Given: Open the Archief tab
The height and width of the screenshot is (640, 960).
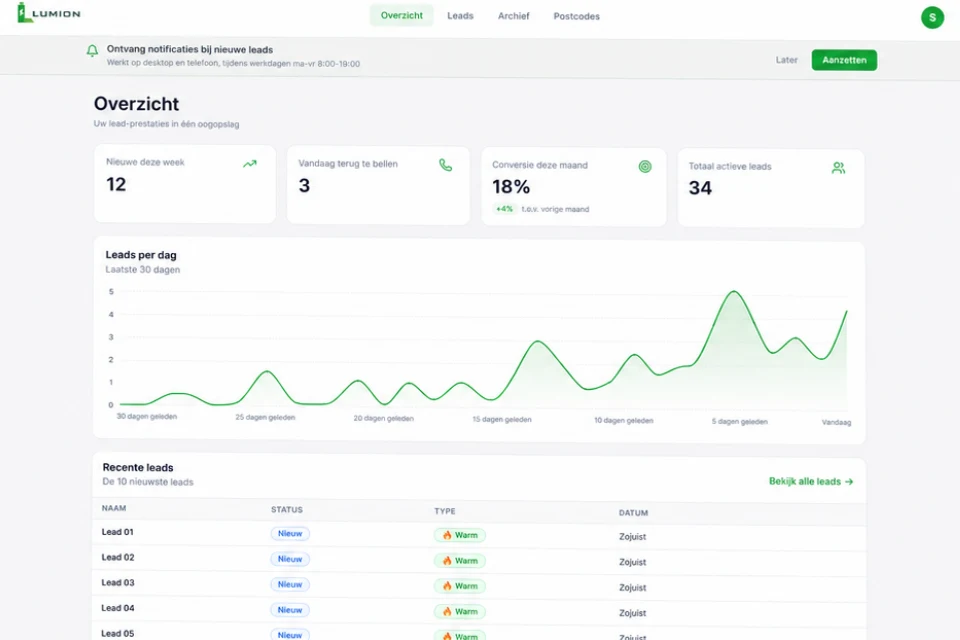Looking at the screenshot, I should 513,16.
